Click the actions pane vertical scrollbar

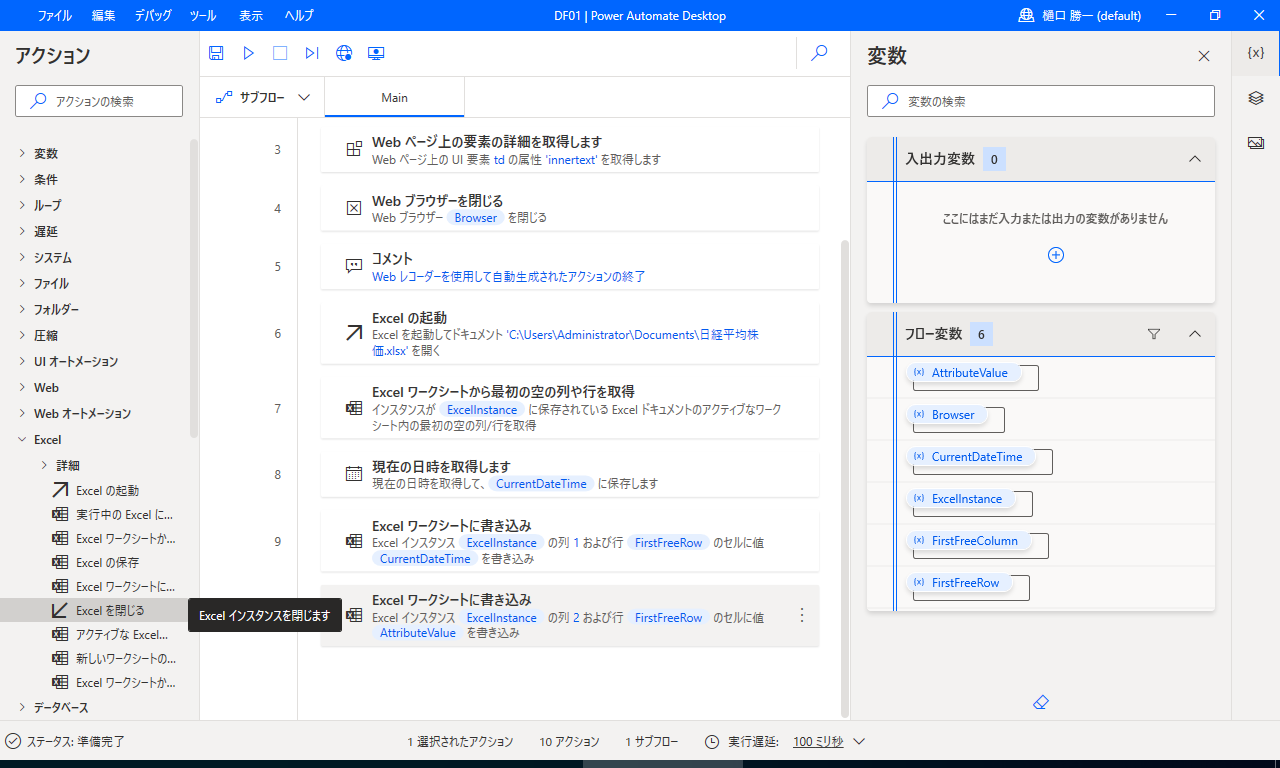[194, 288]
